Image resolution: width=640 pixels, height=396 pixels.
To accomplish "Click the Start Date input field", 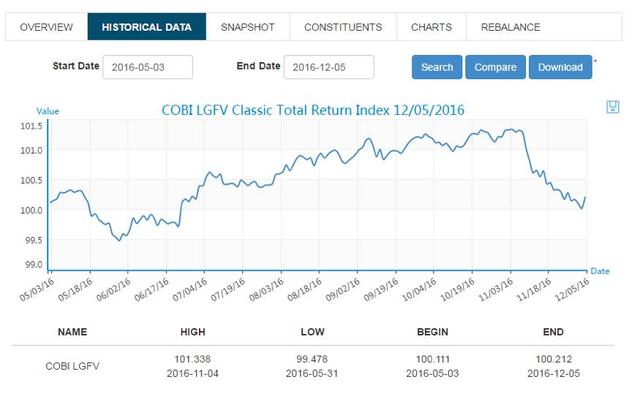I will [x=148, y=67].
